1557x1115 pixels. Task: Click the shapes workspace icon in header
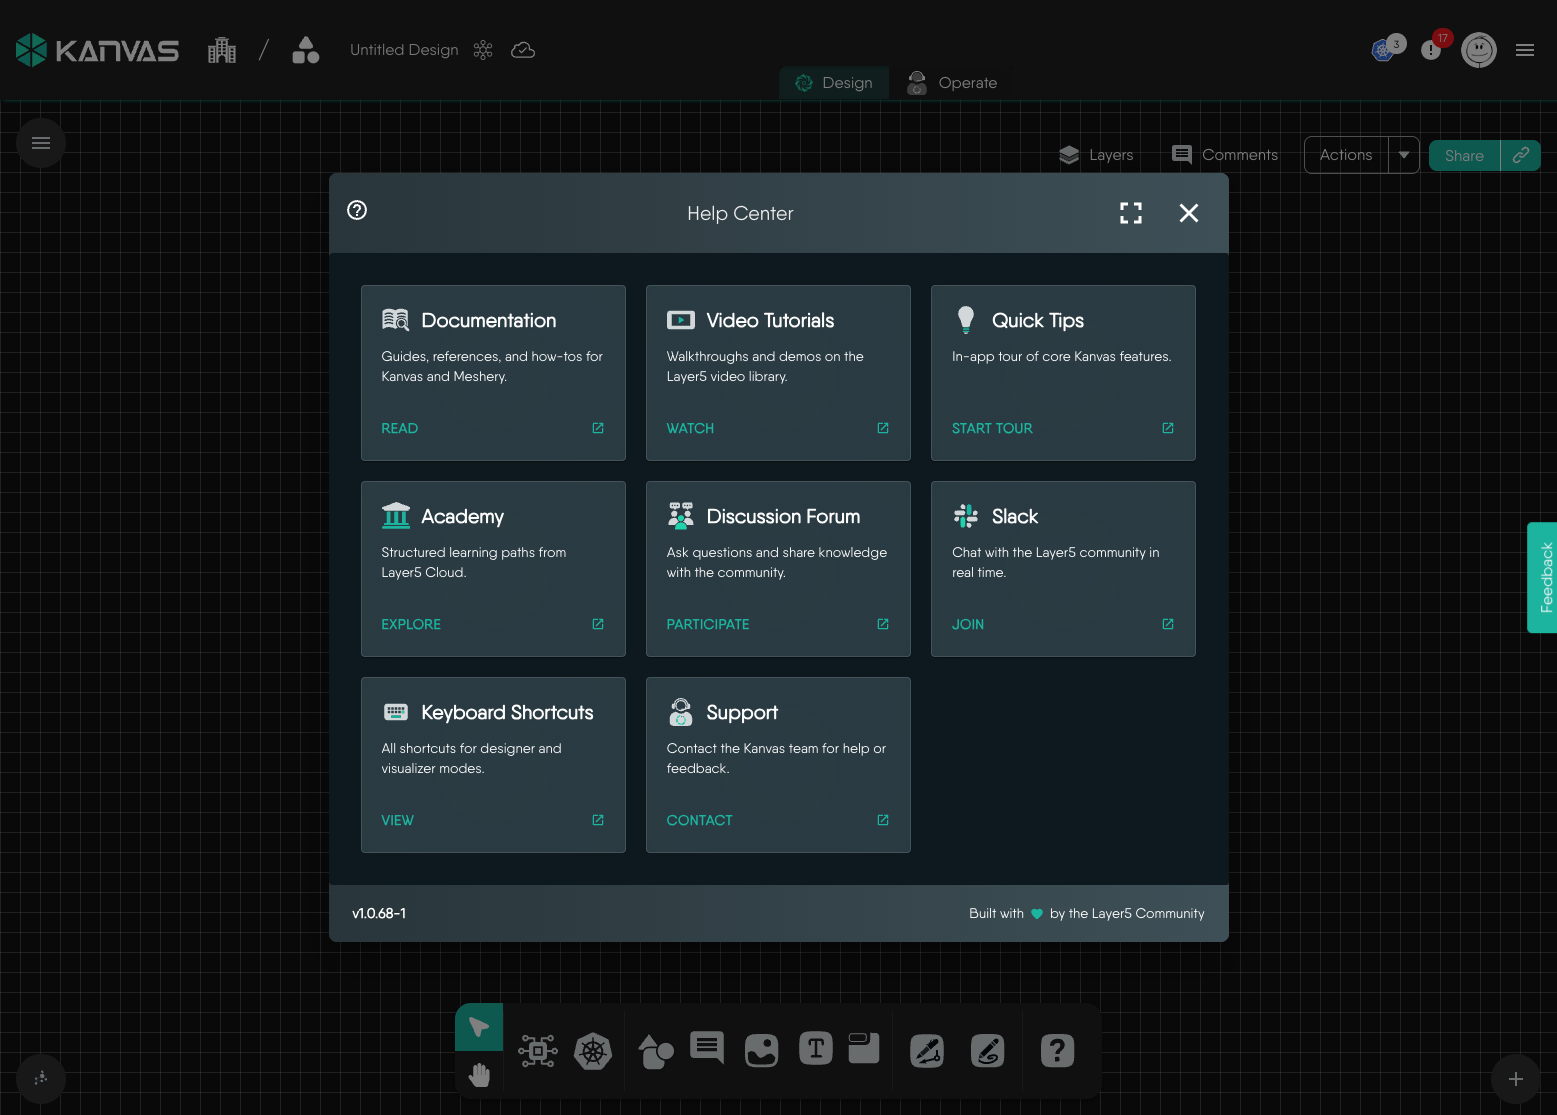pyautogui.click(x=306, y=50)
